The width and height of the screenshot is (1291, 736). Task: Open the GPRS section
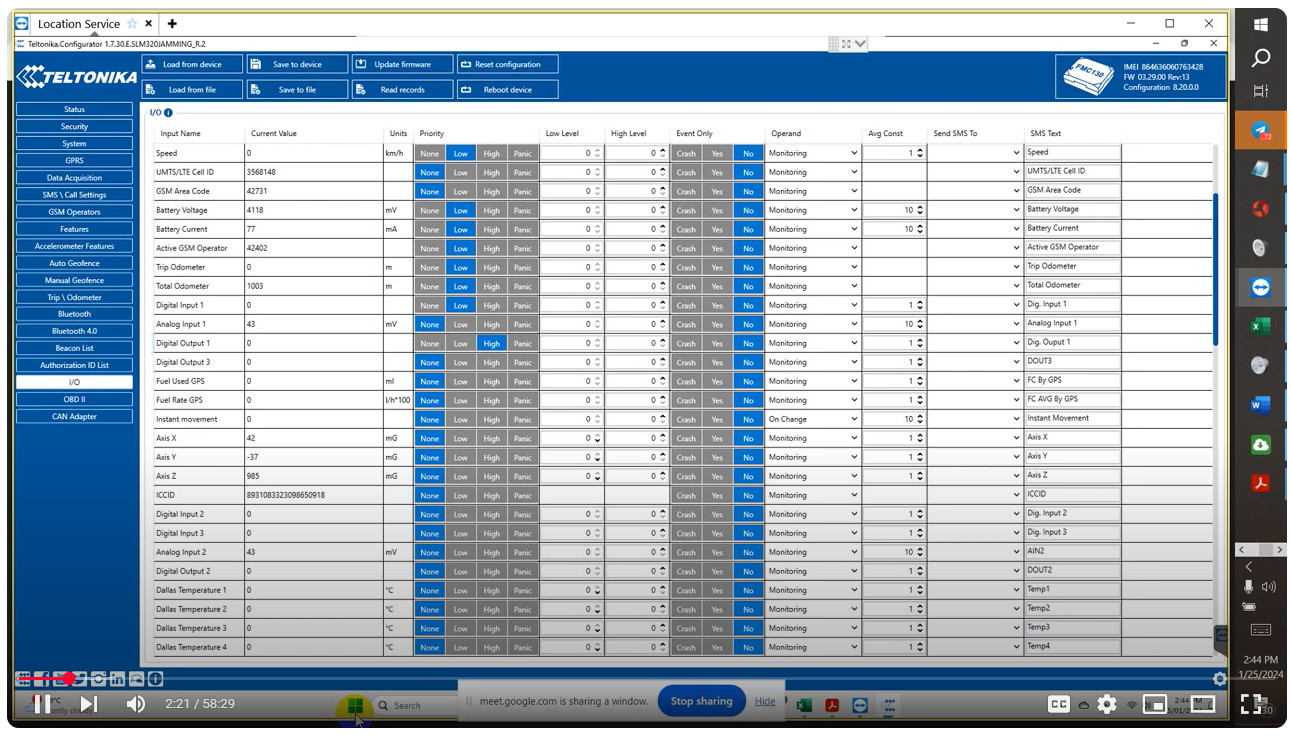coord(74,160)
